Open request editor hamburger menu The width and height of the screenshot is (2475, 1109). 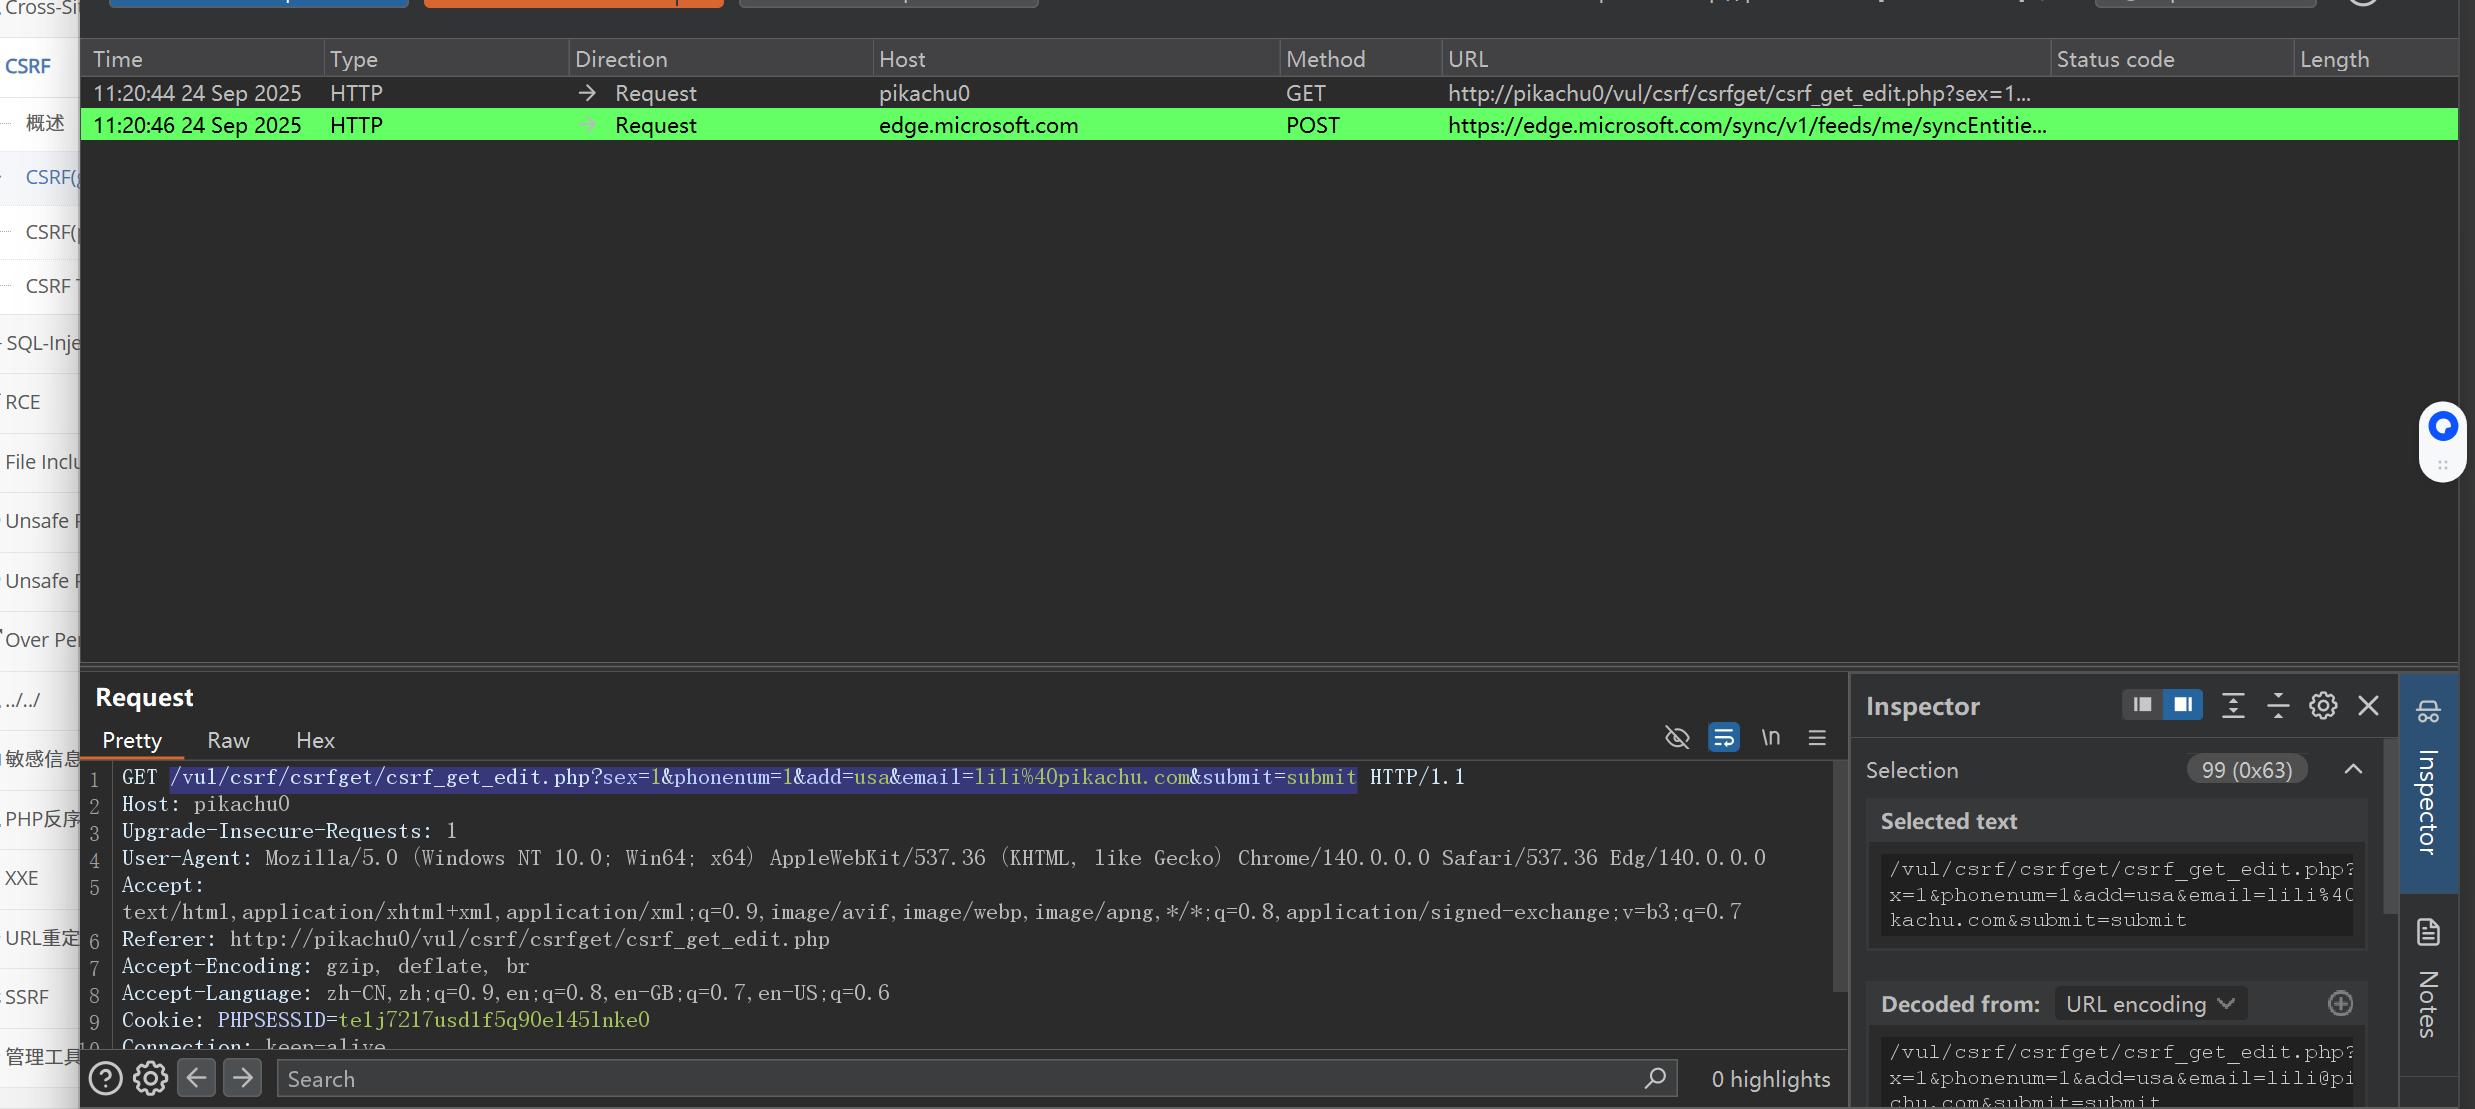1817,738
